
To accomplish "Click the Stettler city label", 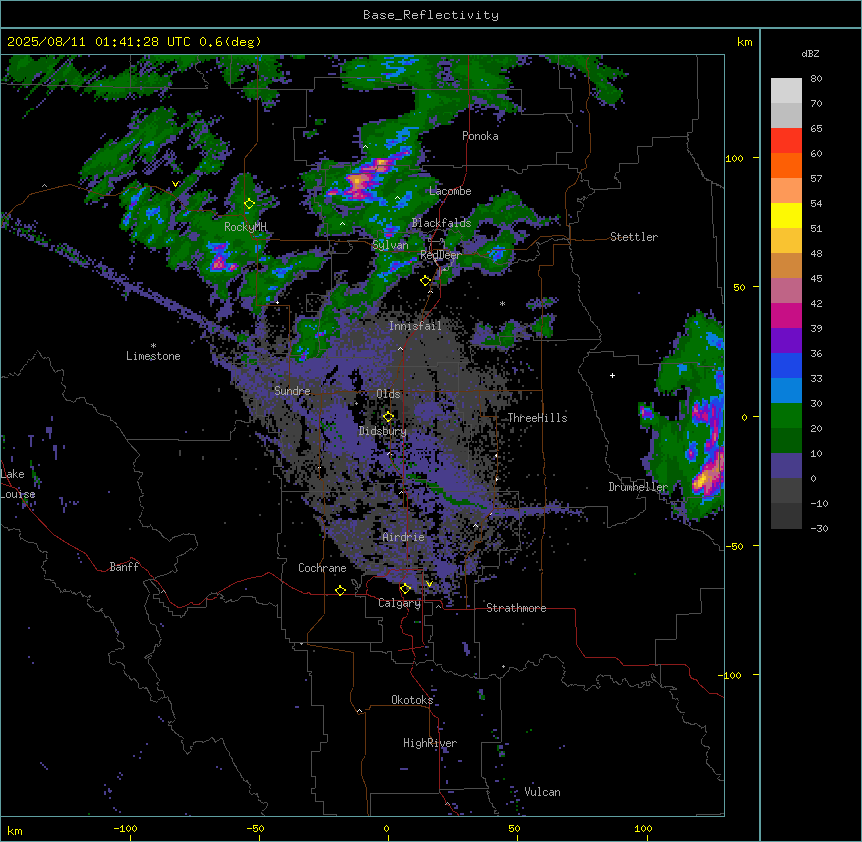I will [633, 237].
